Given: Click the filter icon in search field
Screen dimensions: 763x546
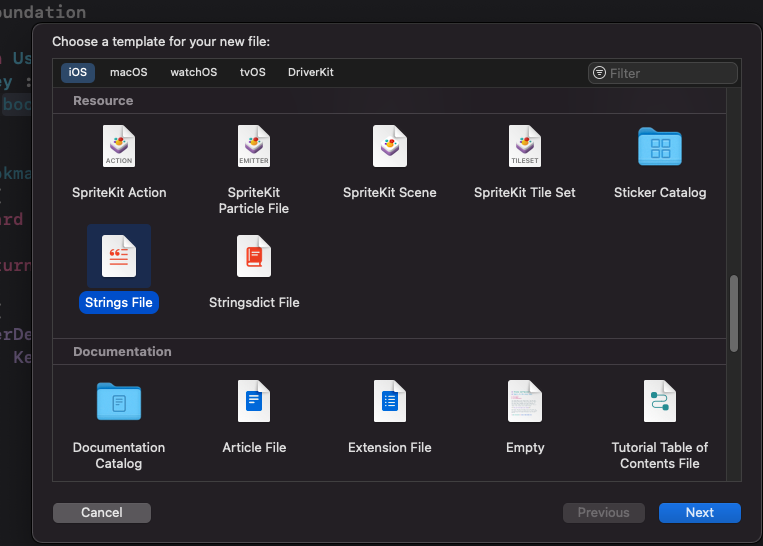Looking at the screenshot, I should (x=600, y=73).
